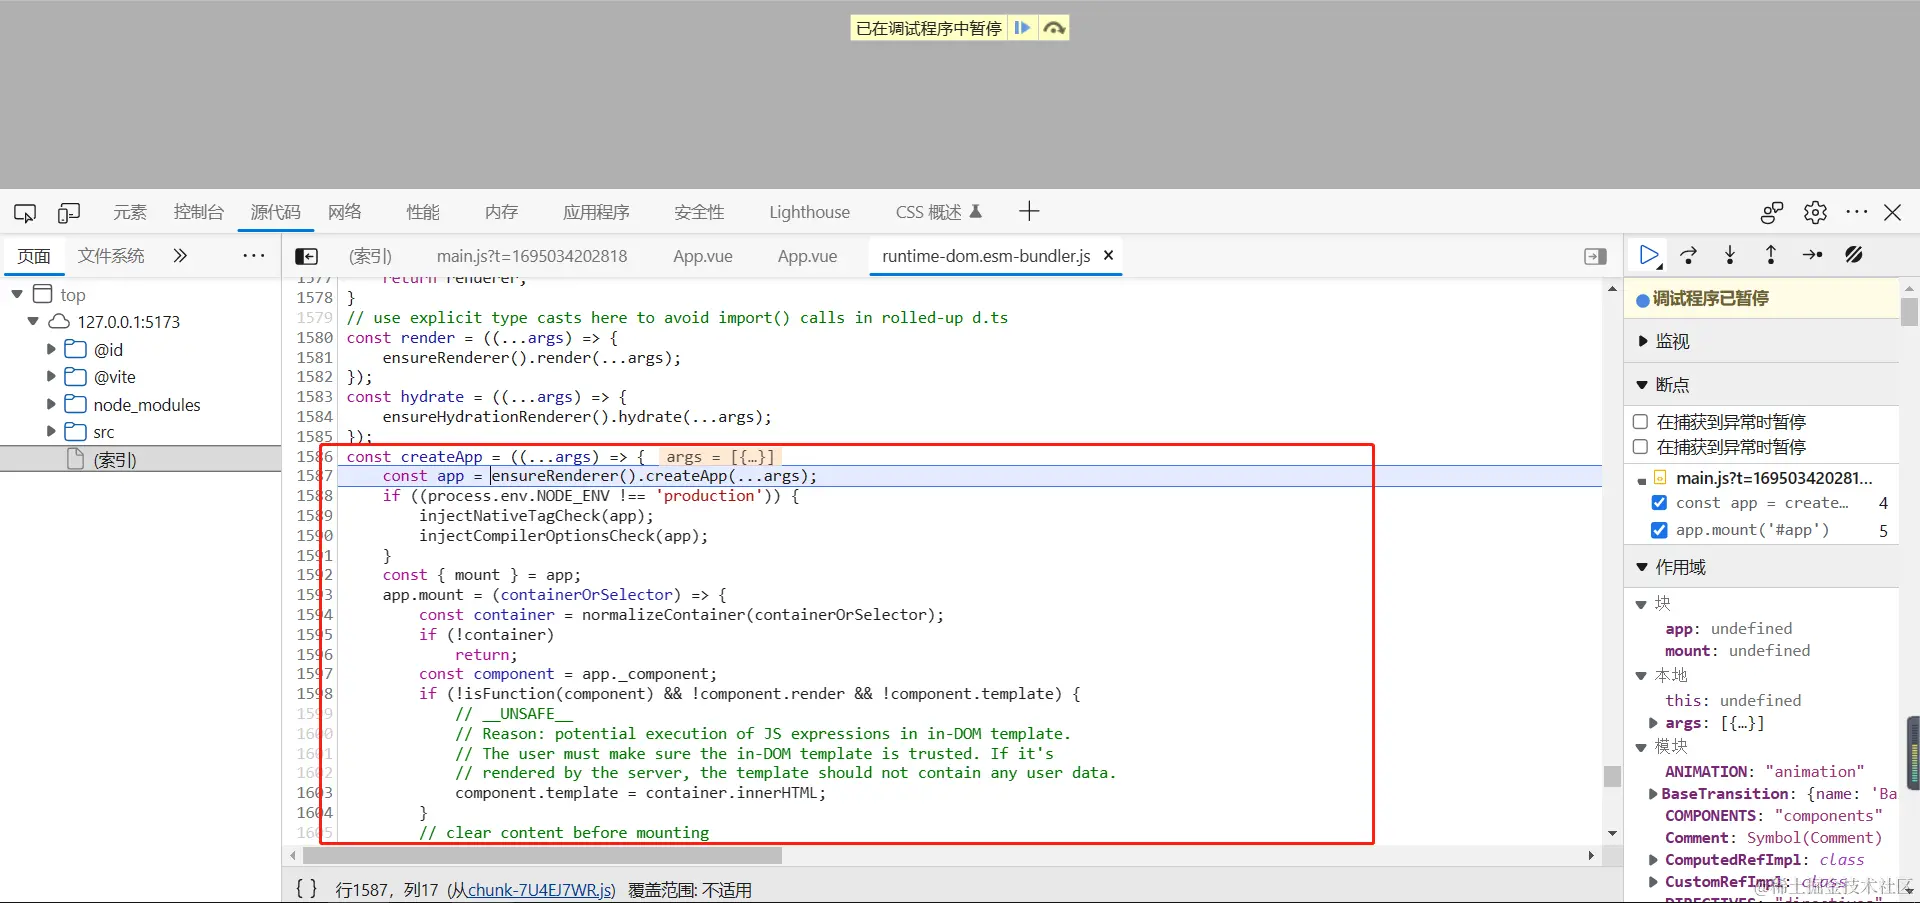Step out of current function
Viewport: 1920px width, 903px height.
pos(1771,256)
